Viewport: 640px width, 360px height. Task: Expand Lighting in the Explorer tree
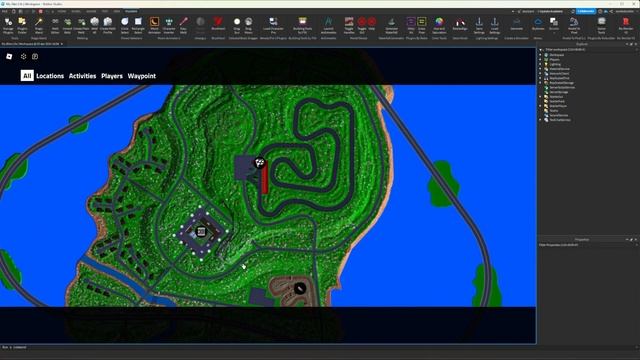(540, 64)
